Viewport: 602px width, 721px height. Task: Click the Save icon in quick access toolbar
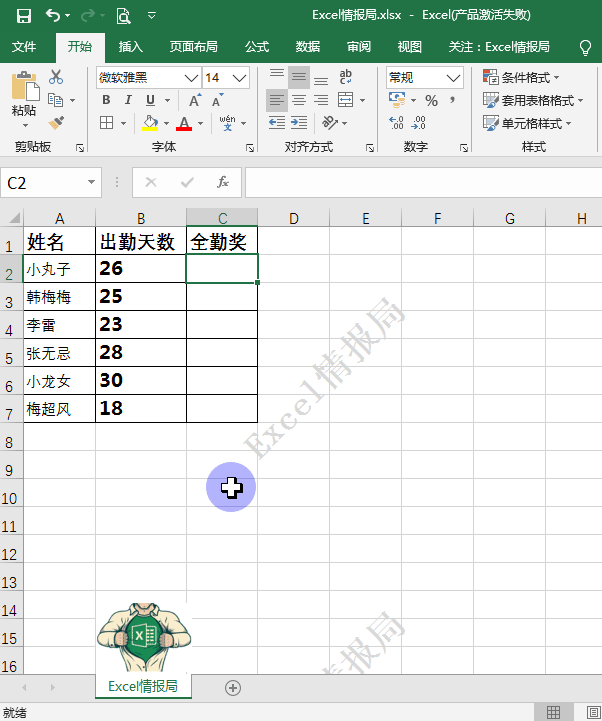pyautogui.click(x=24, y=15)
